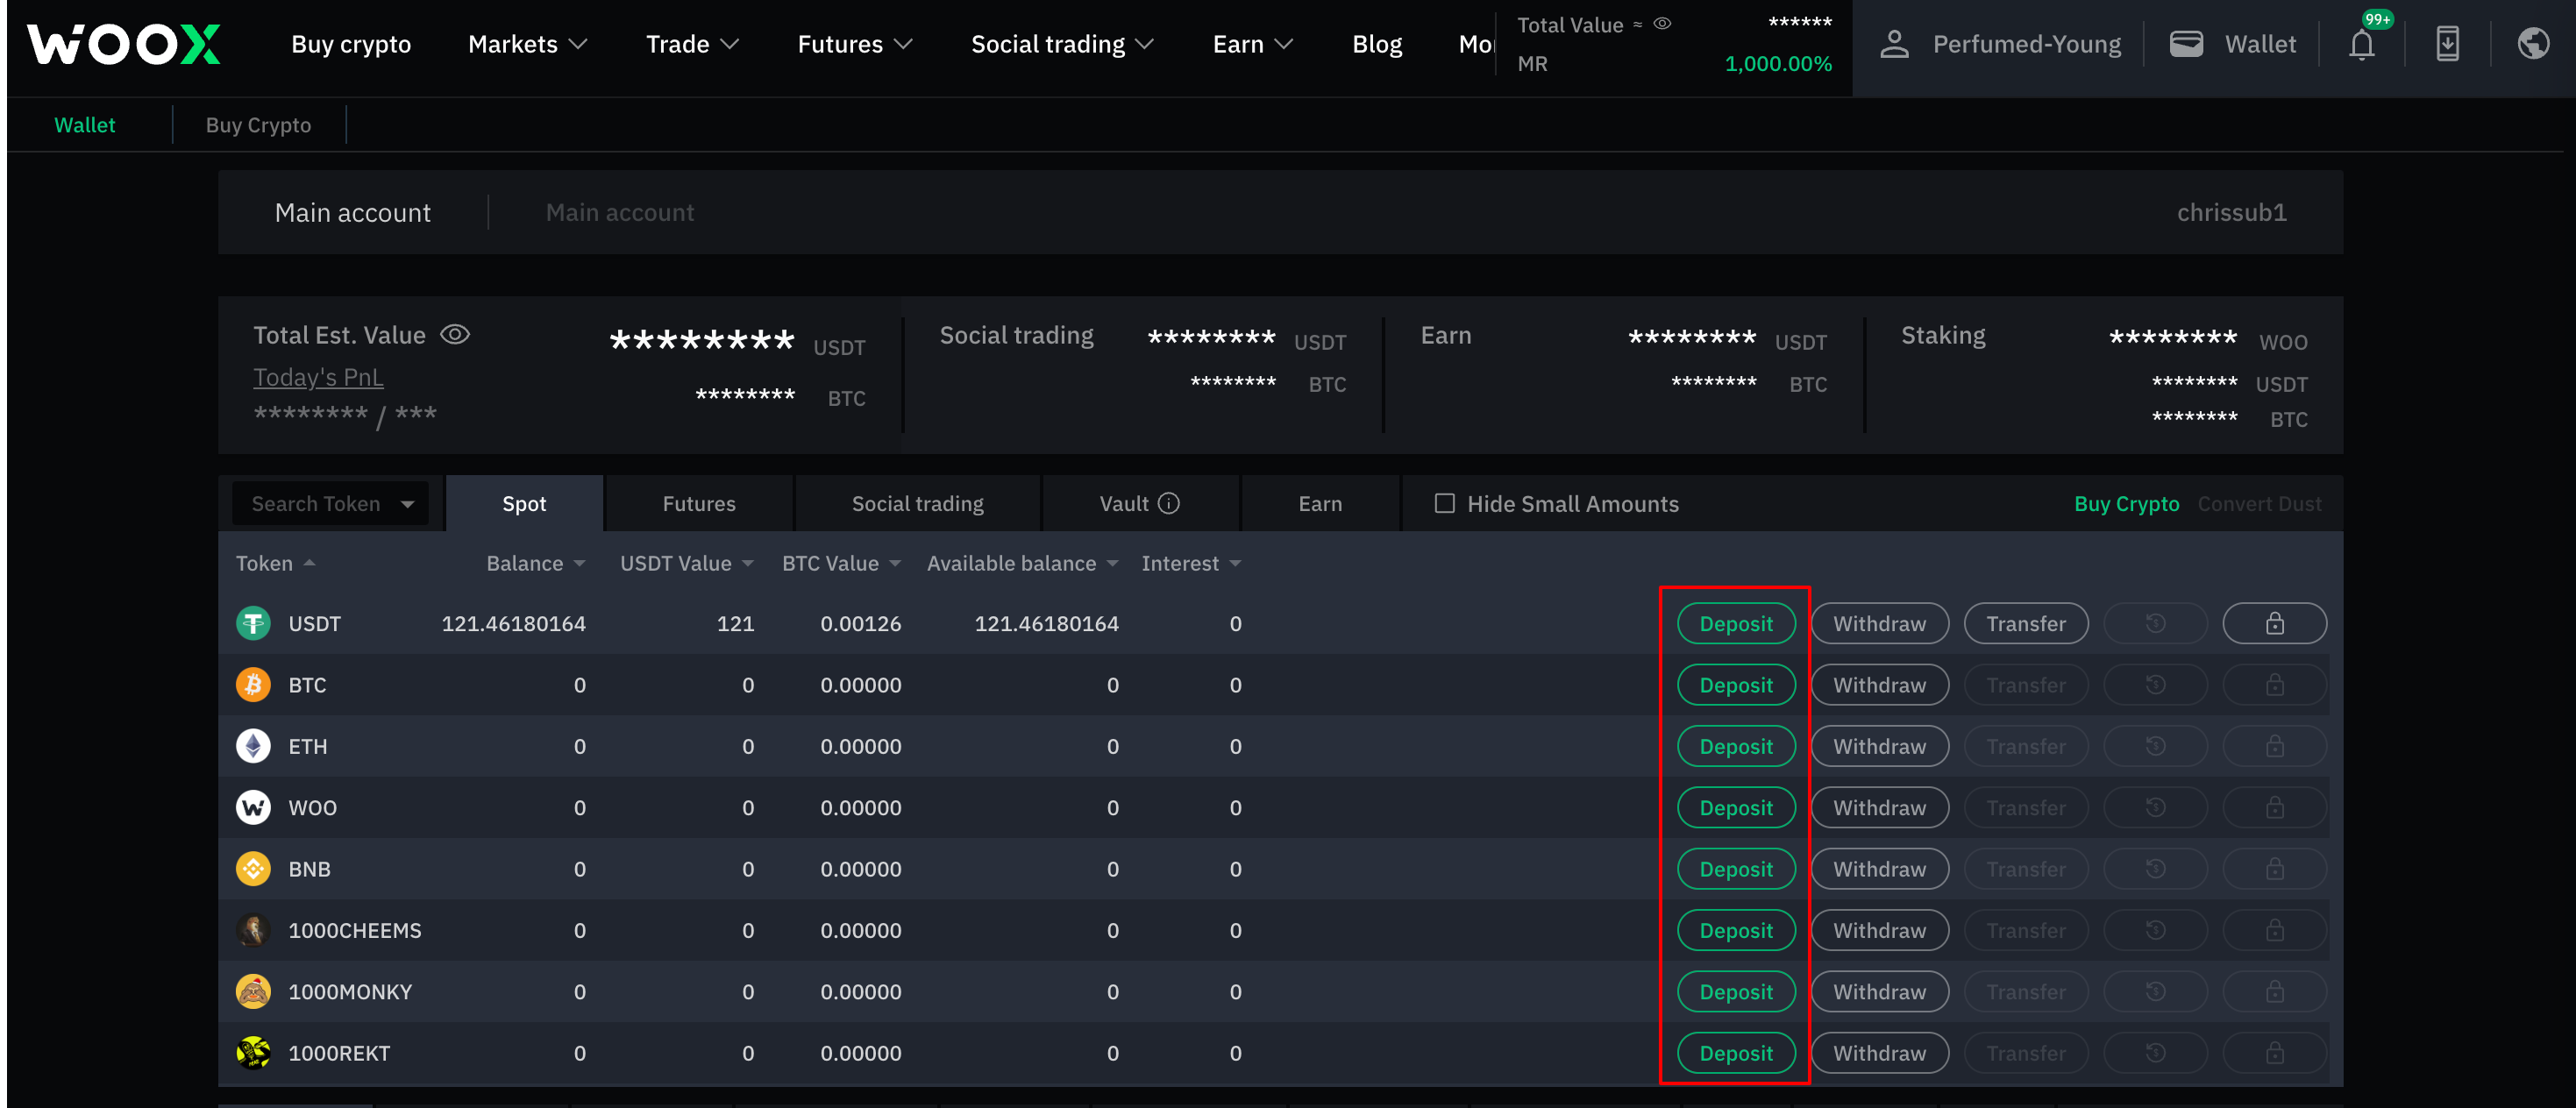
Task: Toggle header Total Value visibility eye
Action: coord(1662,24)
